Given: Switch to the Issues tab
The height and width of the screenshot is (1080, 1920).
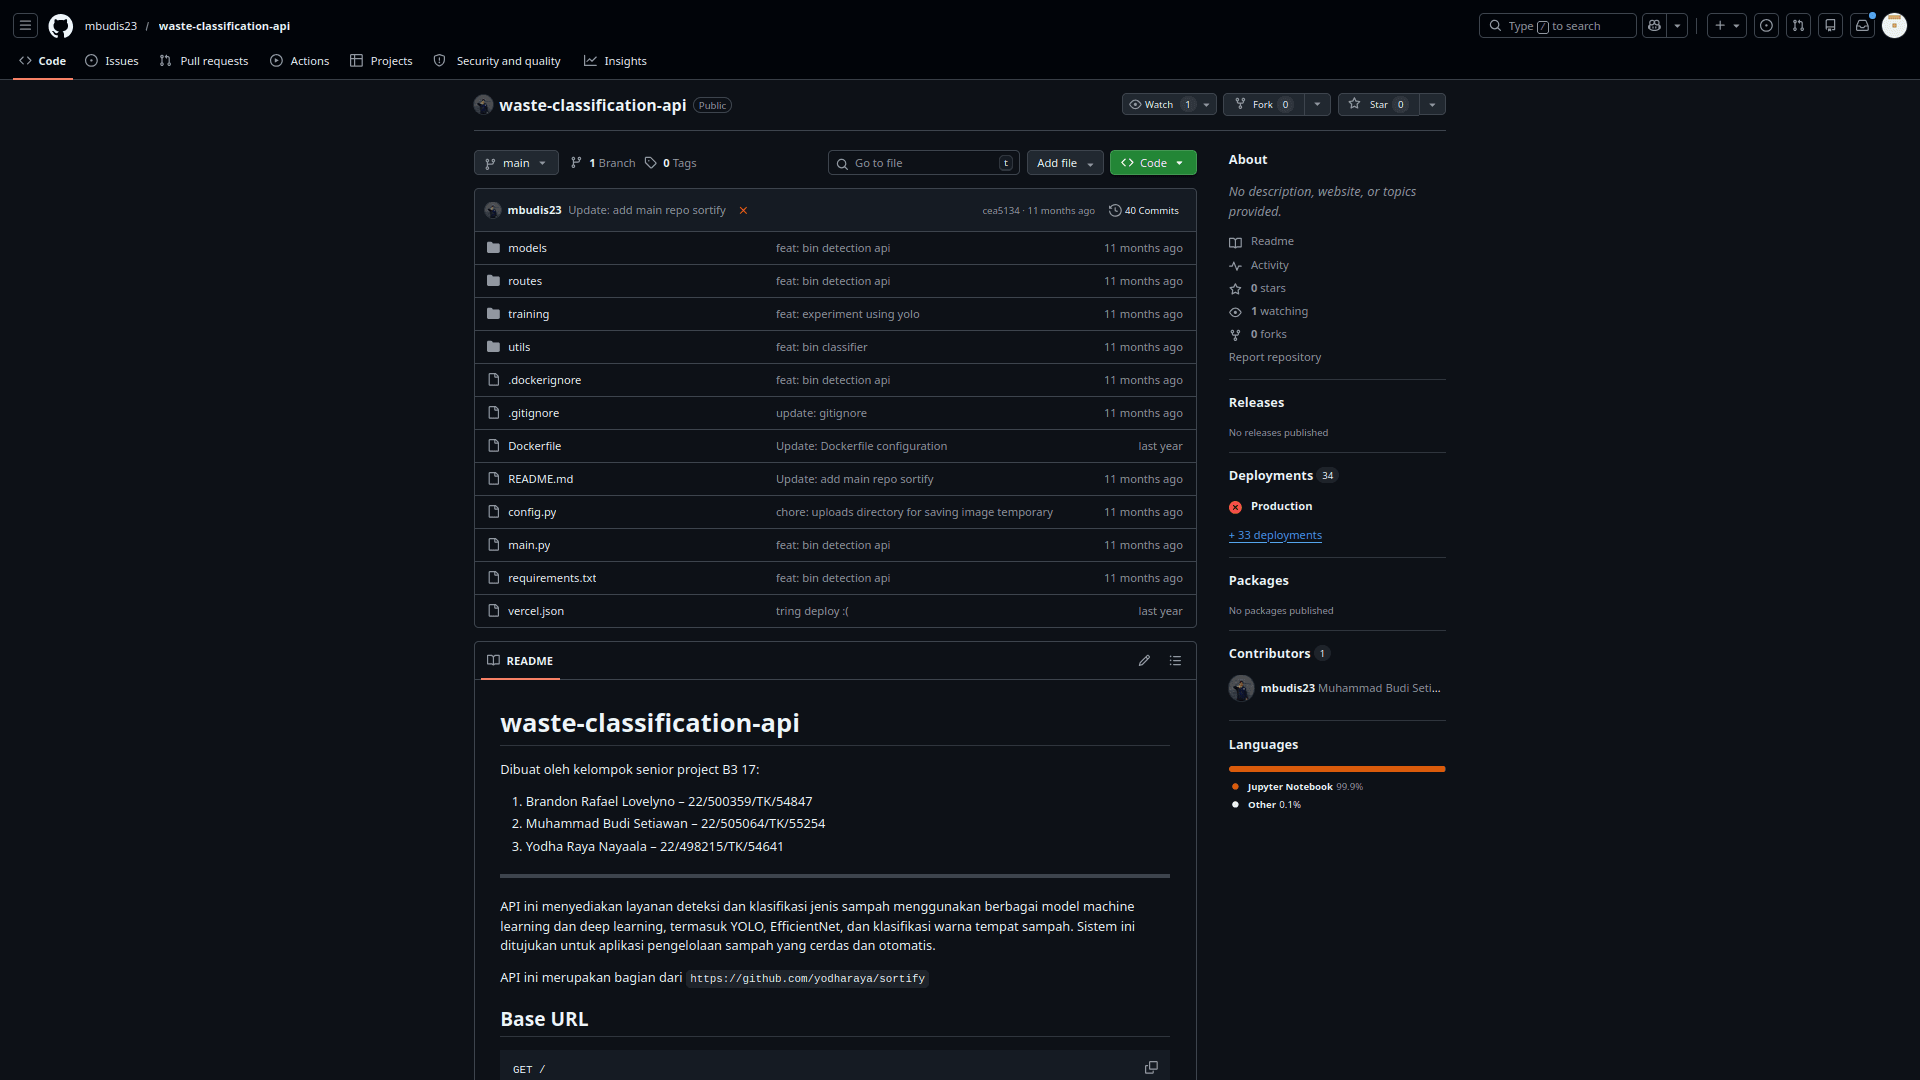Looking at the screenshot, I should [x=112, y=61].
